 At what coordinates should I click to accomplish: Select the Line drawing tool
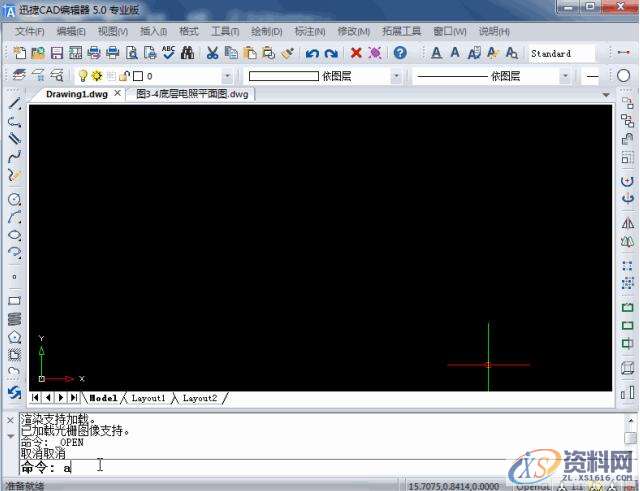(x=14, y=104)
